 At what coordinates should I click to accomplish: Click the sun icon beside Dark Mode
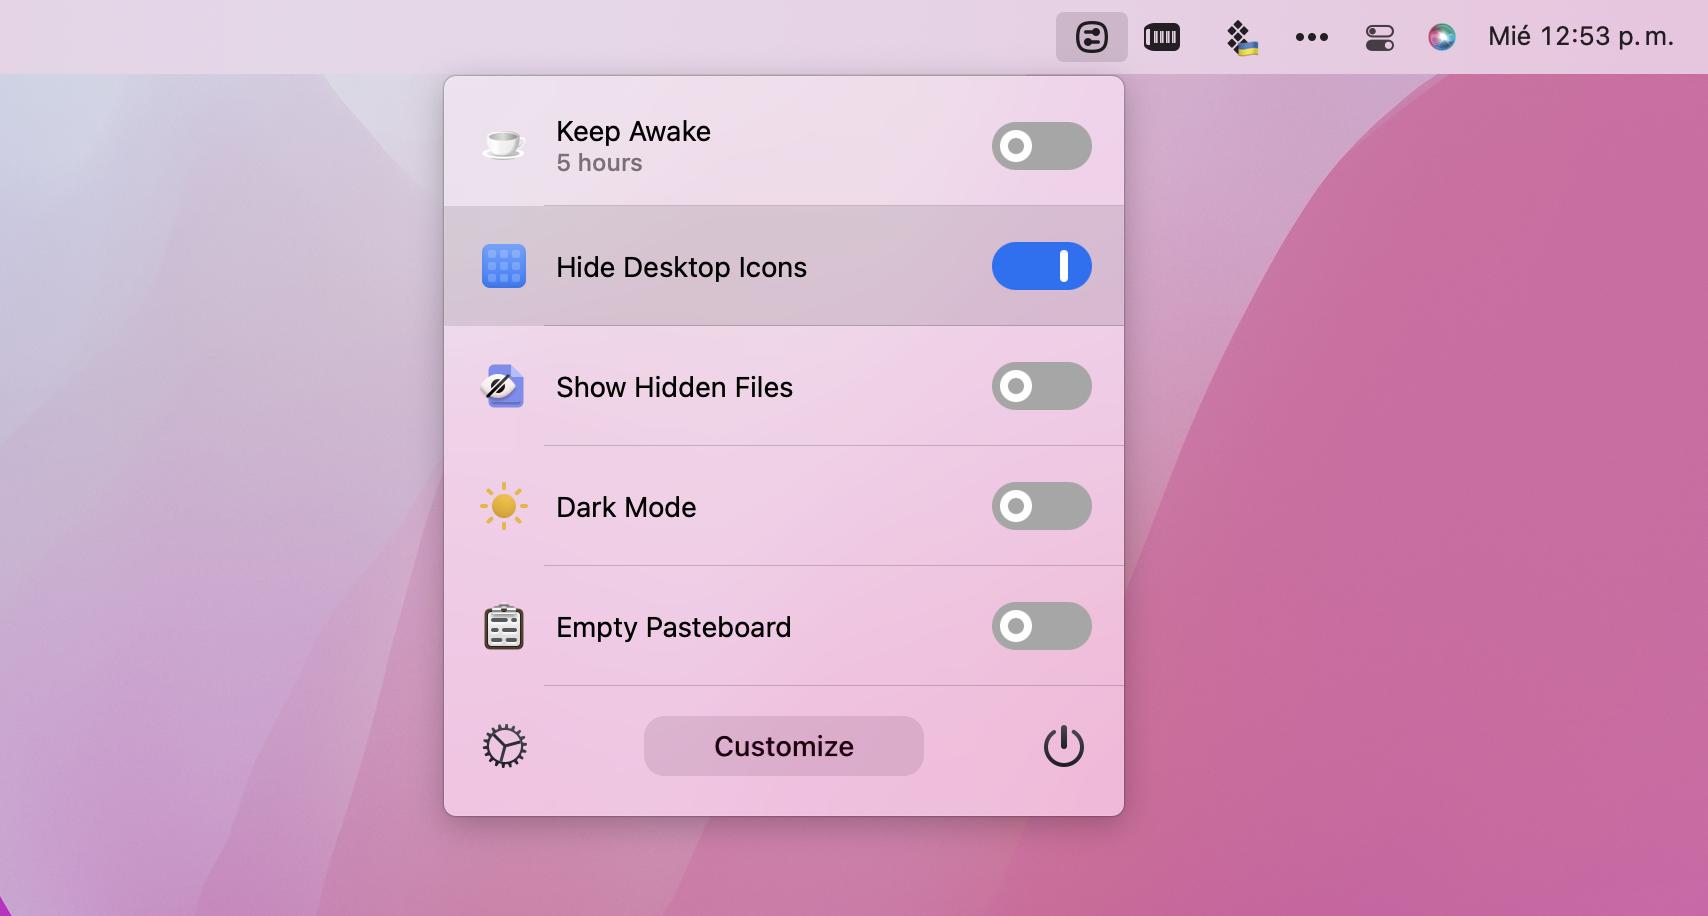(503, 507)
